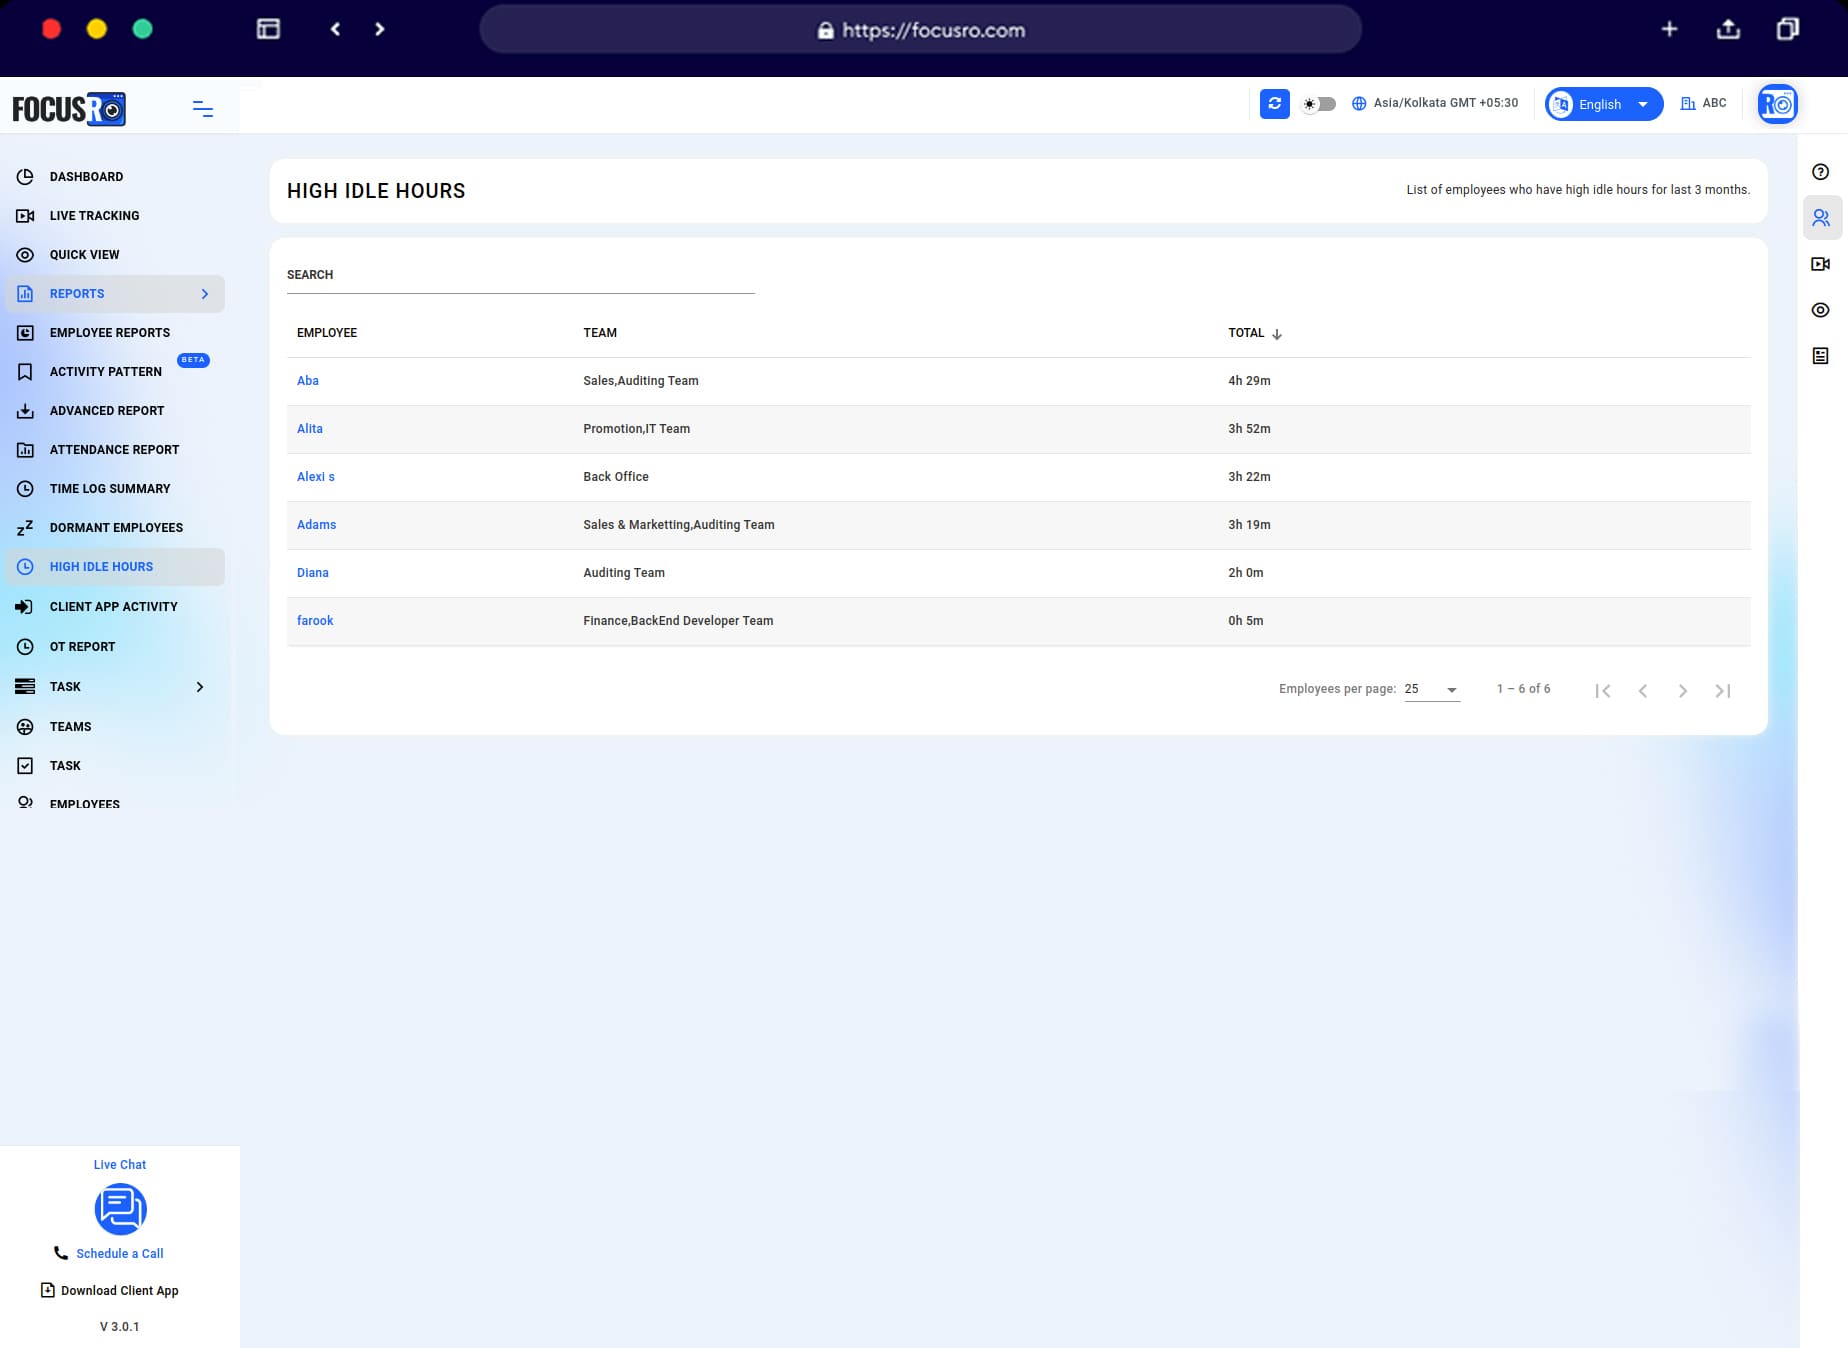Click the RO profile avatar in top right
This screenshot has width=1848, height=1348.
pos(1777,103)
